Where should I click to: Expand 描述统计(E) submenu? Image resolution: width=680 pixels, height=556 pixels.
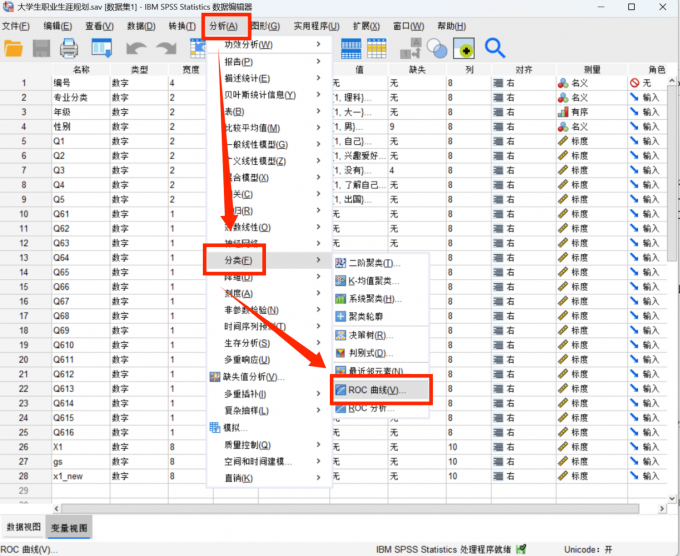(x=269, y=78)
